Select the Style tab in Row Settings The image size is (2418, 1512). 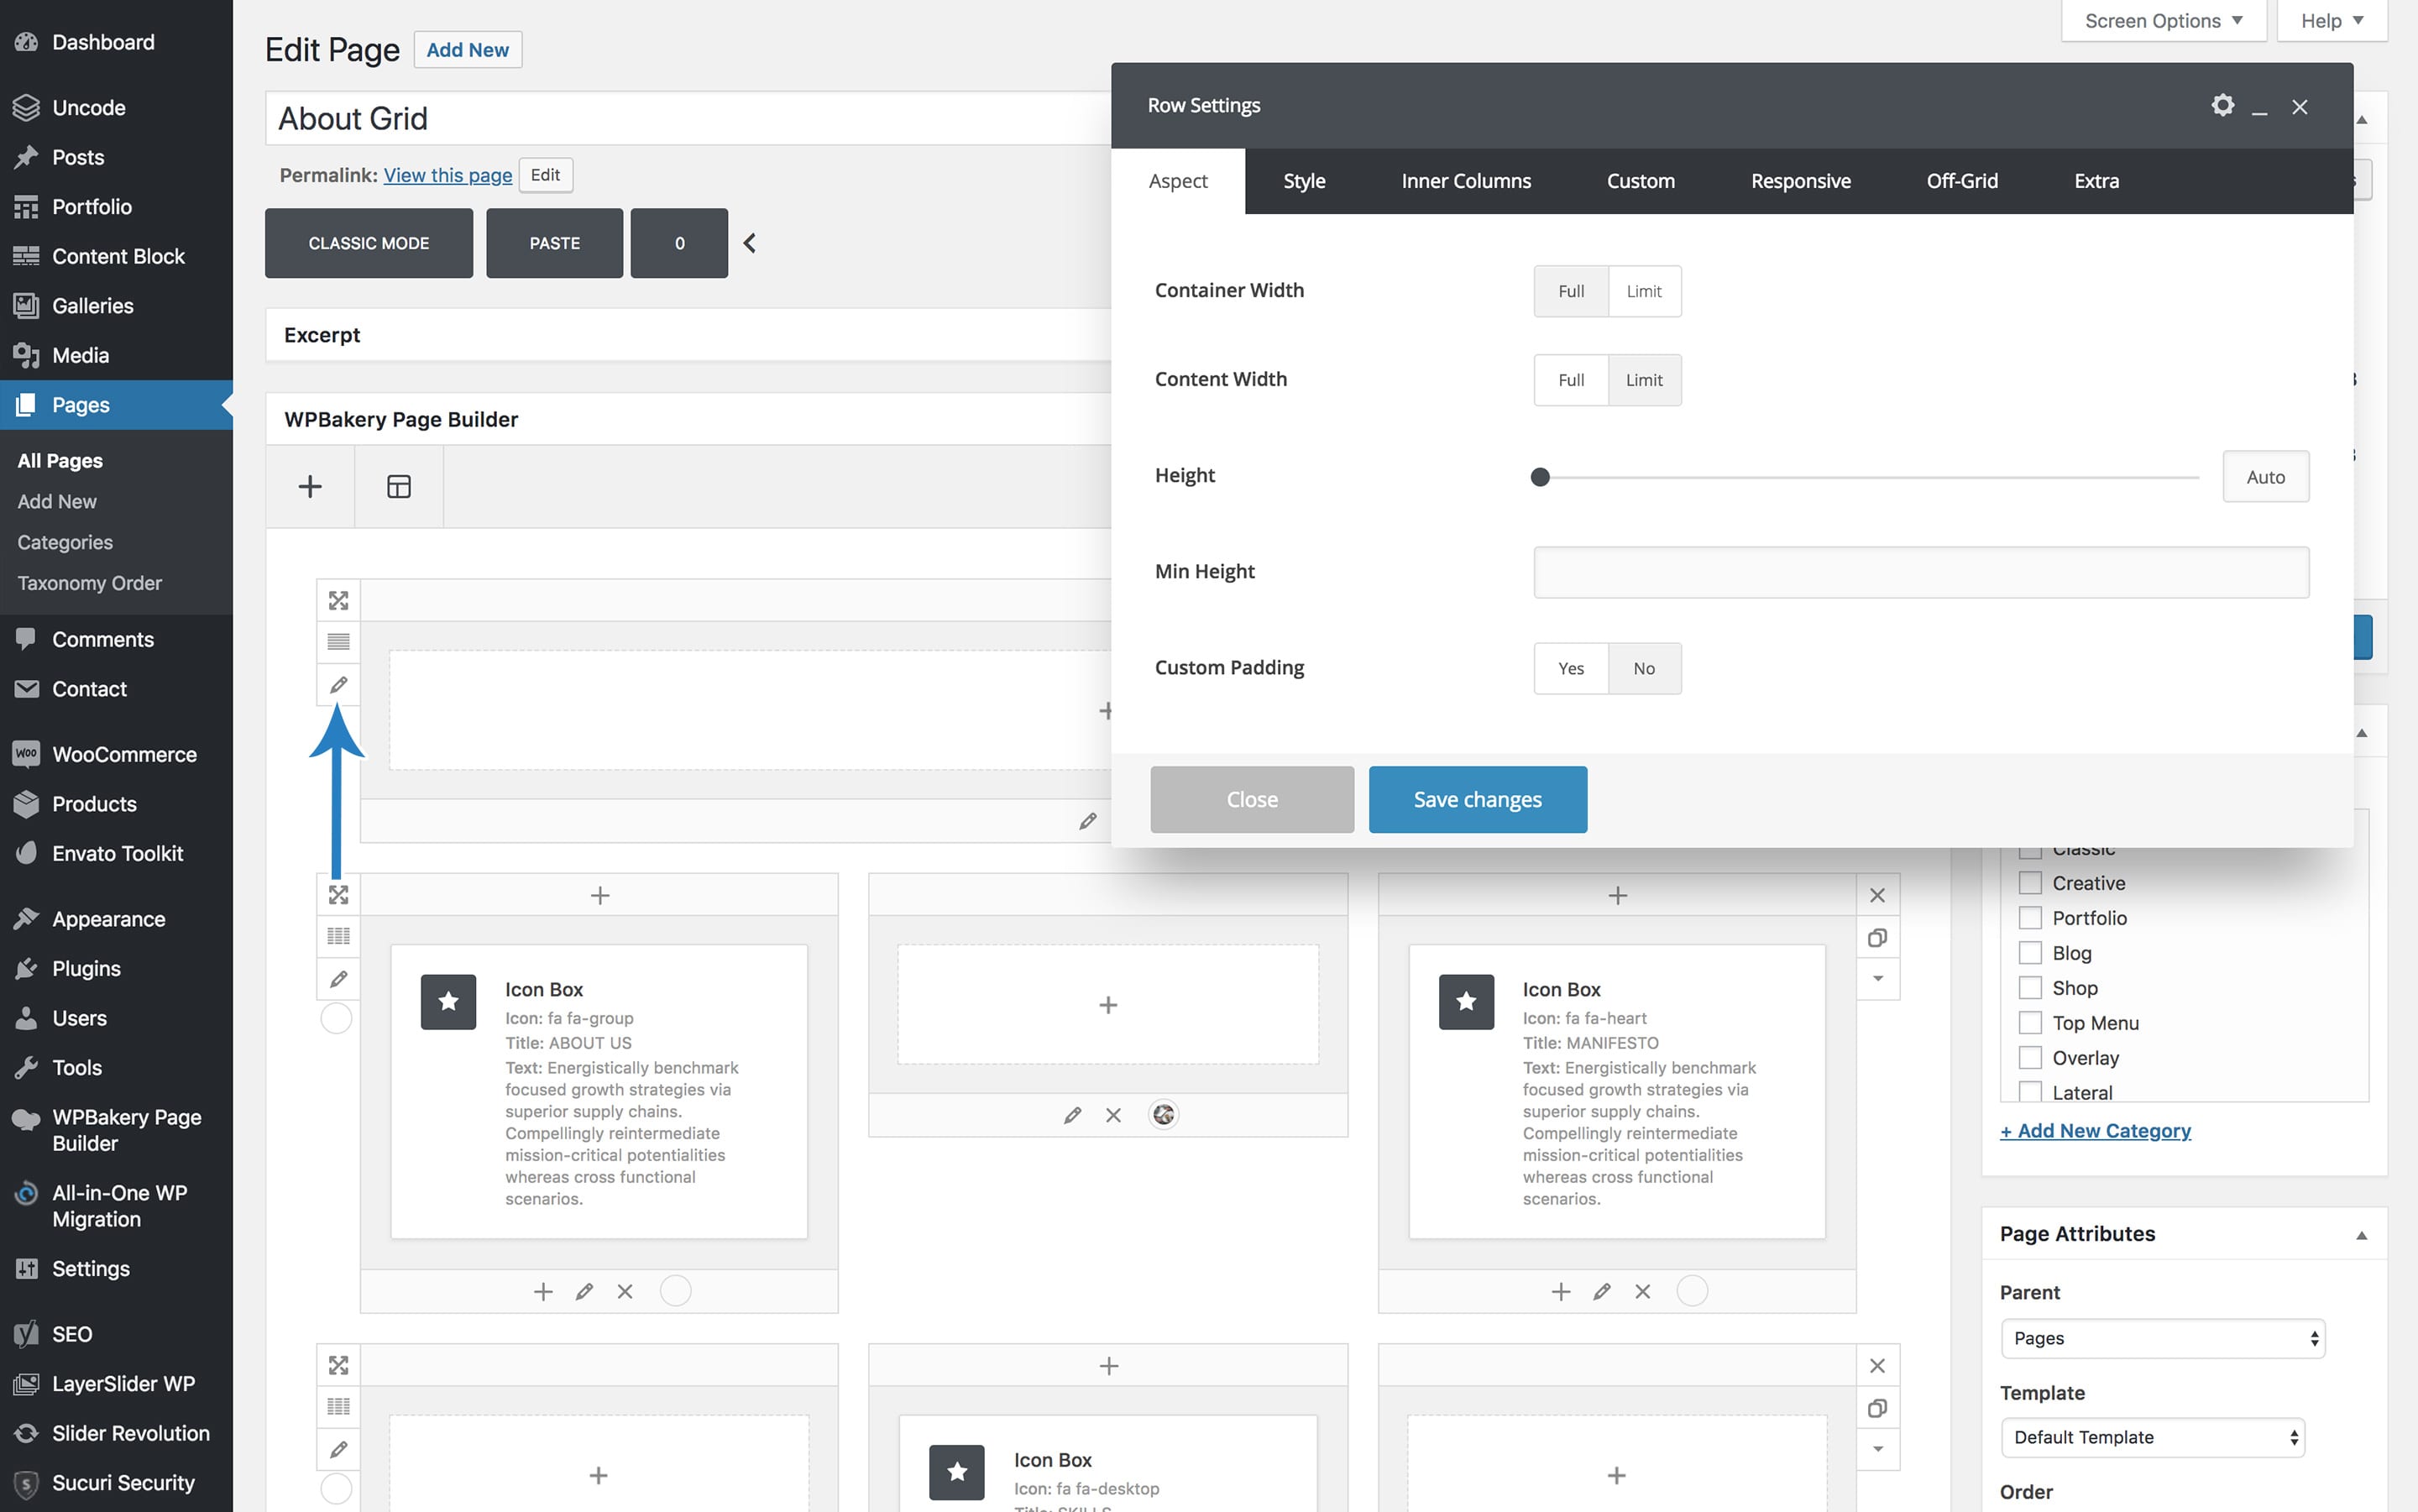[x=1305, y=180]
